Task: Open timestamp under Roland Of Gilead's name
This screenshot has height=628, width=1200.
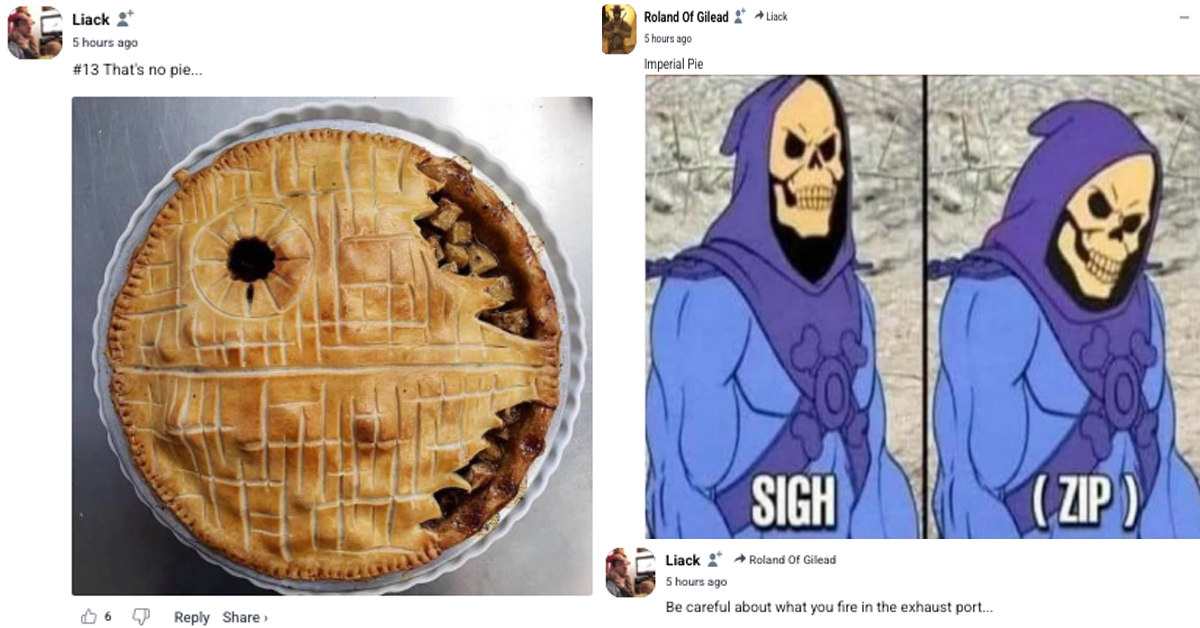Action: [668, 38]
